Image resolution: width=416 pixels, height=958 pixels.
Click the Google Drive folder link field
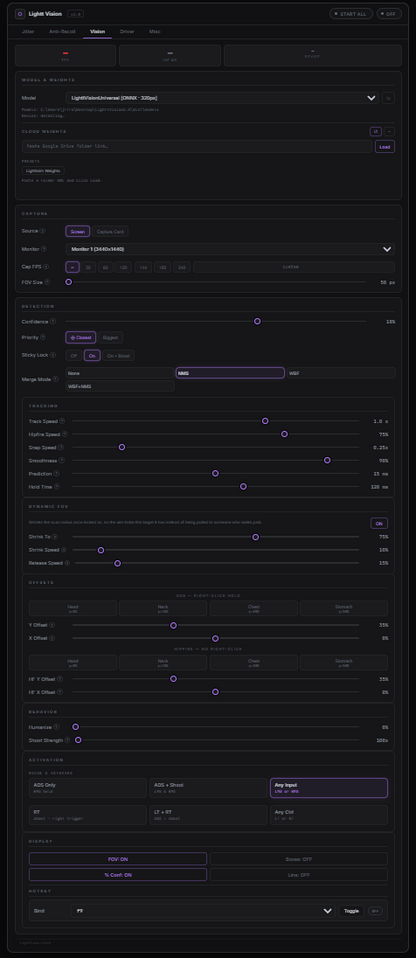pyautogui.click(x=197, y=147)
